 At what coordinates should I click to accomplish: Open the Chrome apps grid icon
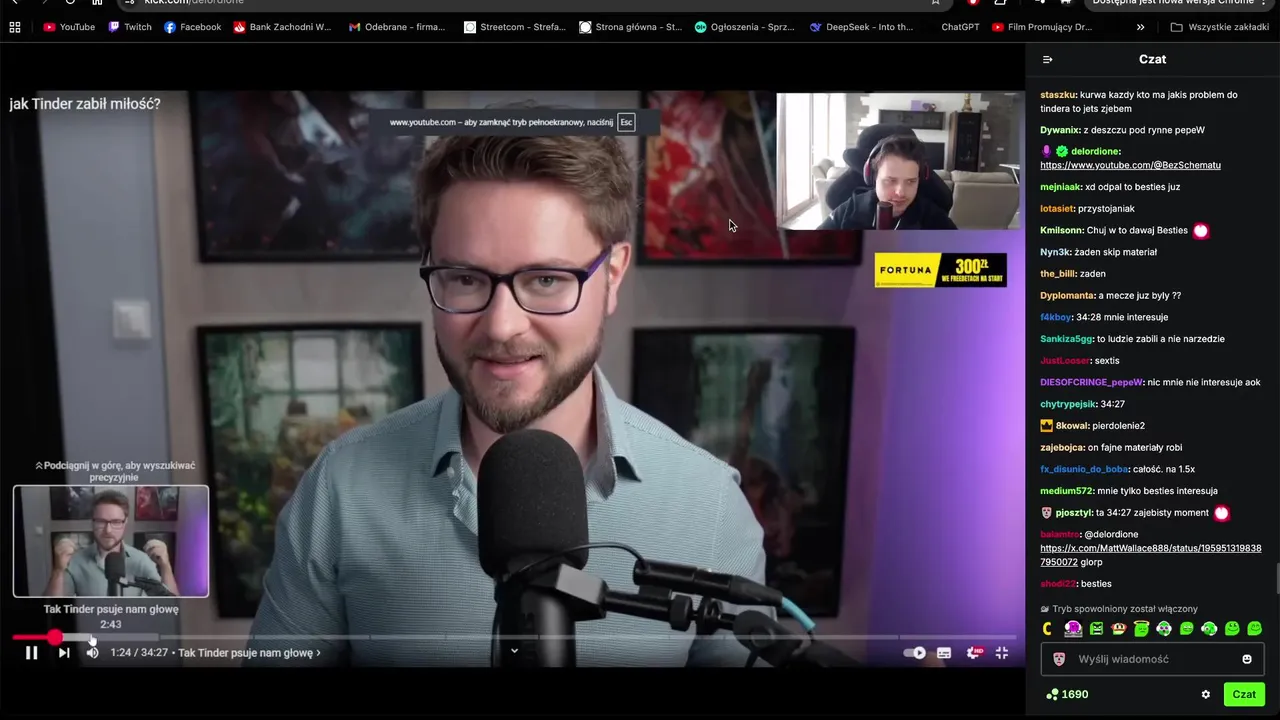click(15, 27)
